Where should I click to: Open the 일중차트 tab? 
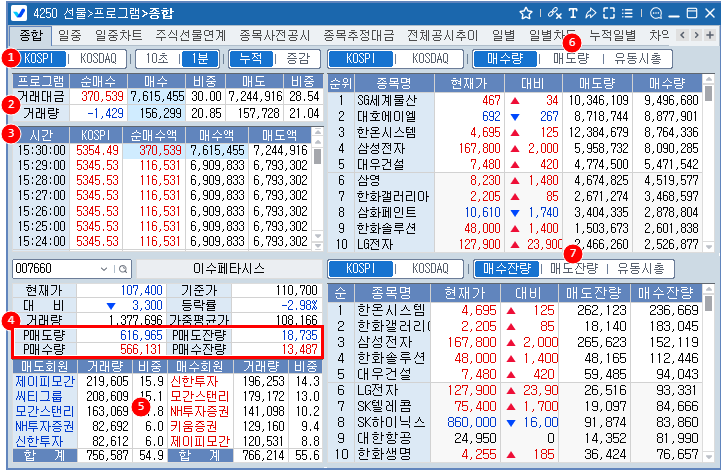[117, 36]
